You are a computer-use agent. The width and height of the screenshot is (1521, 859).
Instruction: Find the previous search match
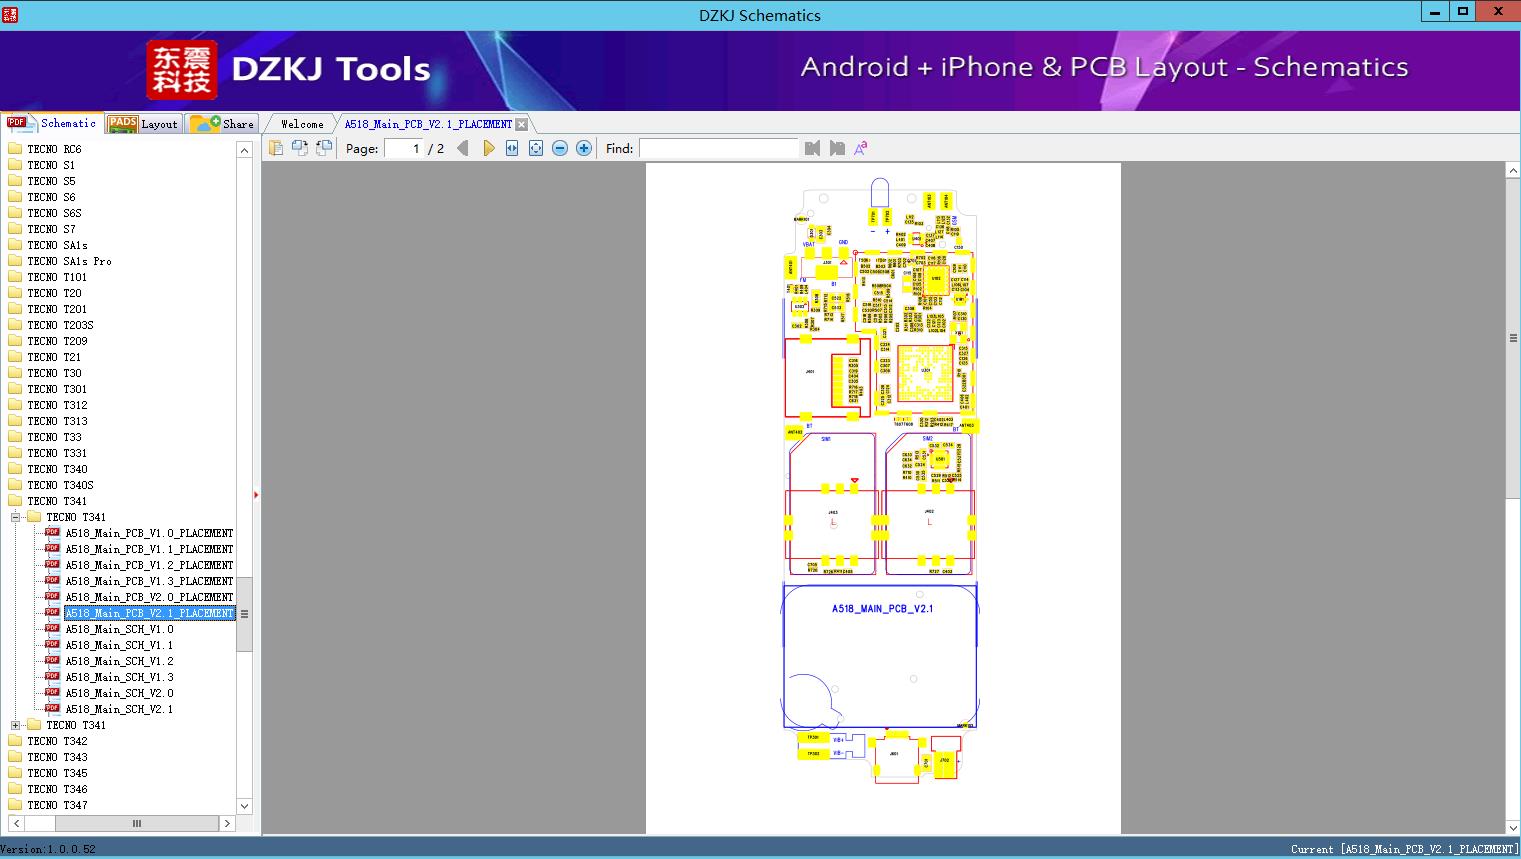click(812, 148)
